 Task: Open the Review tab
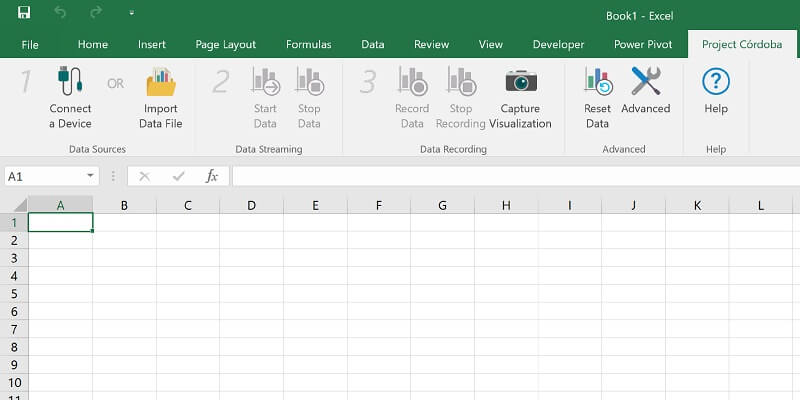[x=431, y=44]
